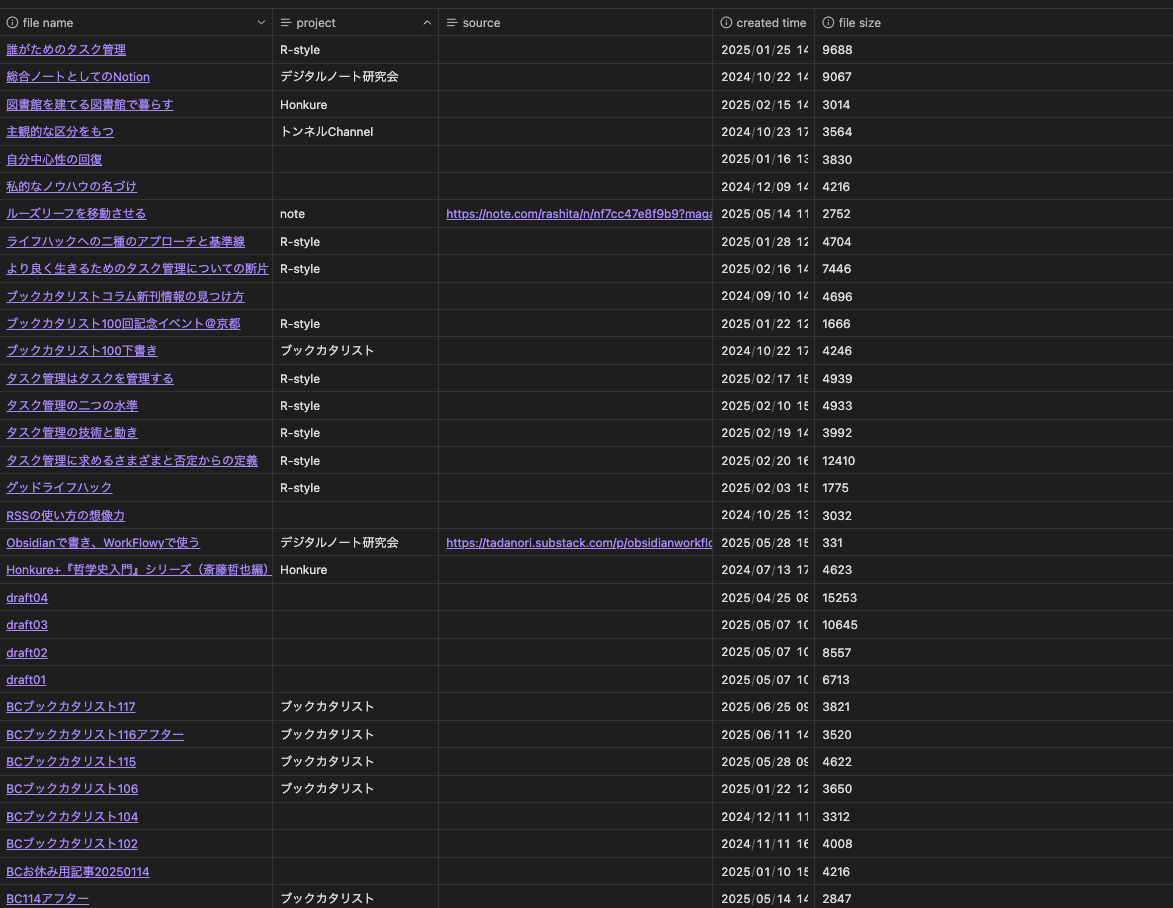Click the text-type icon next to project header

[x=286, y=23]
